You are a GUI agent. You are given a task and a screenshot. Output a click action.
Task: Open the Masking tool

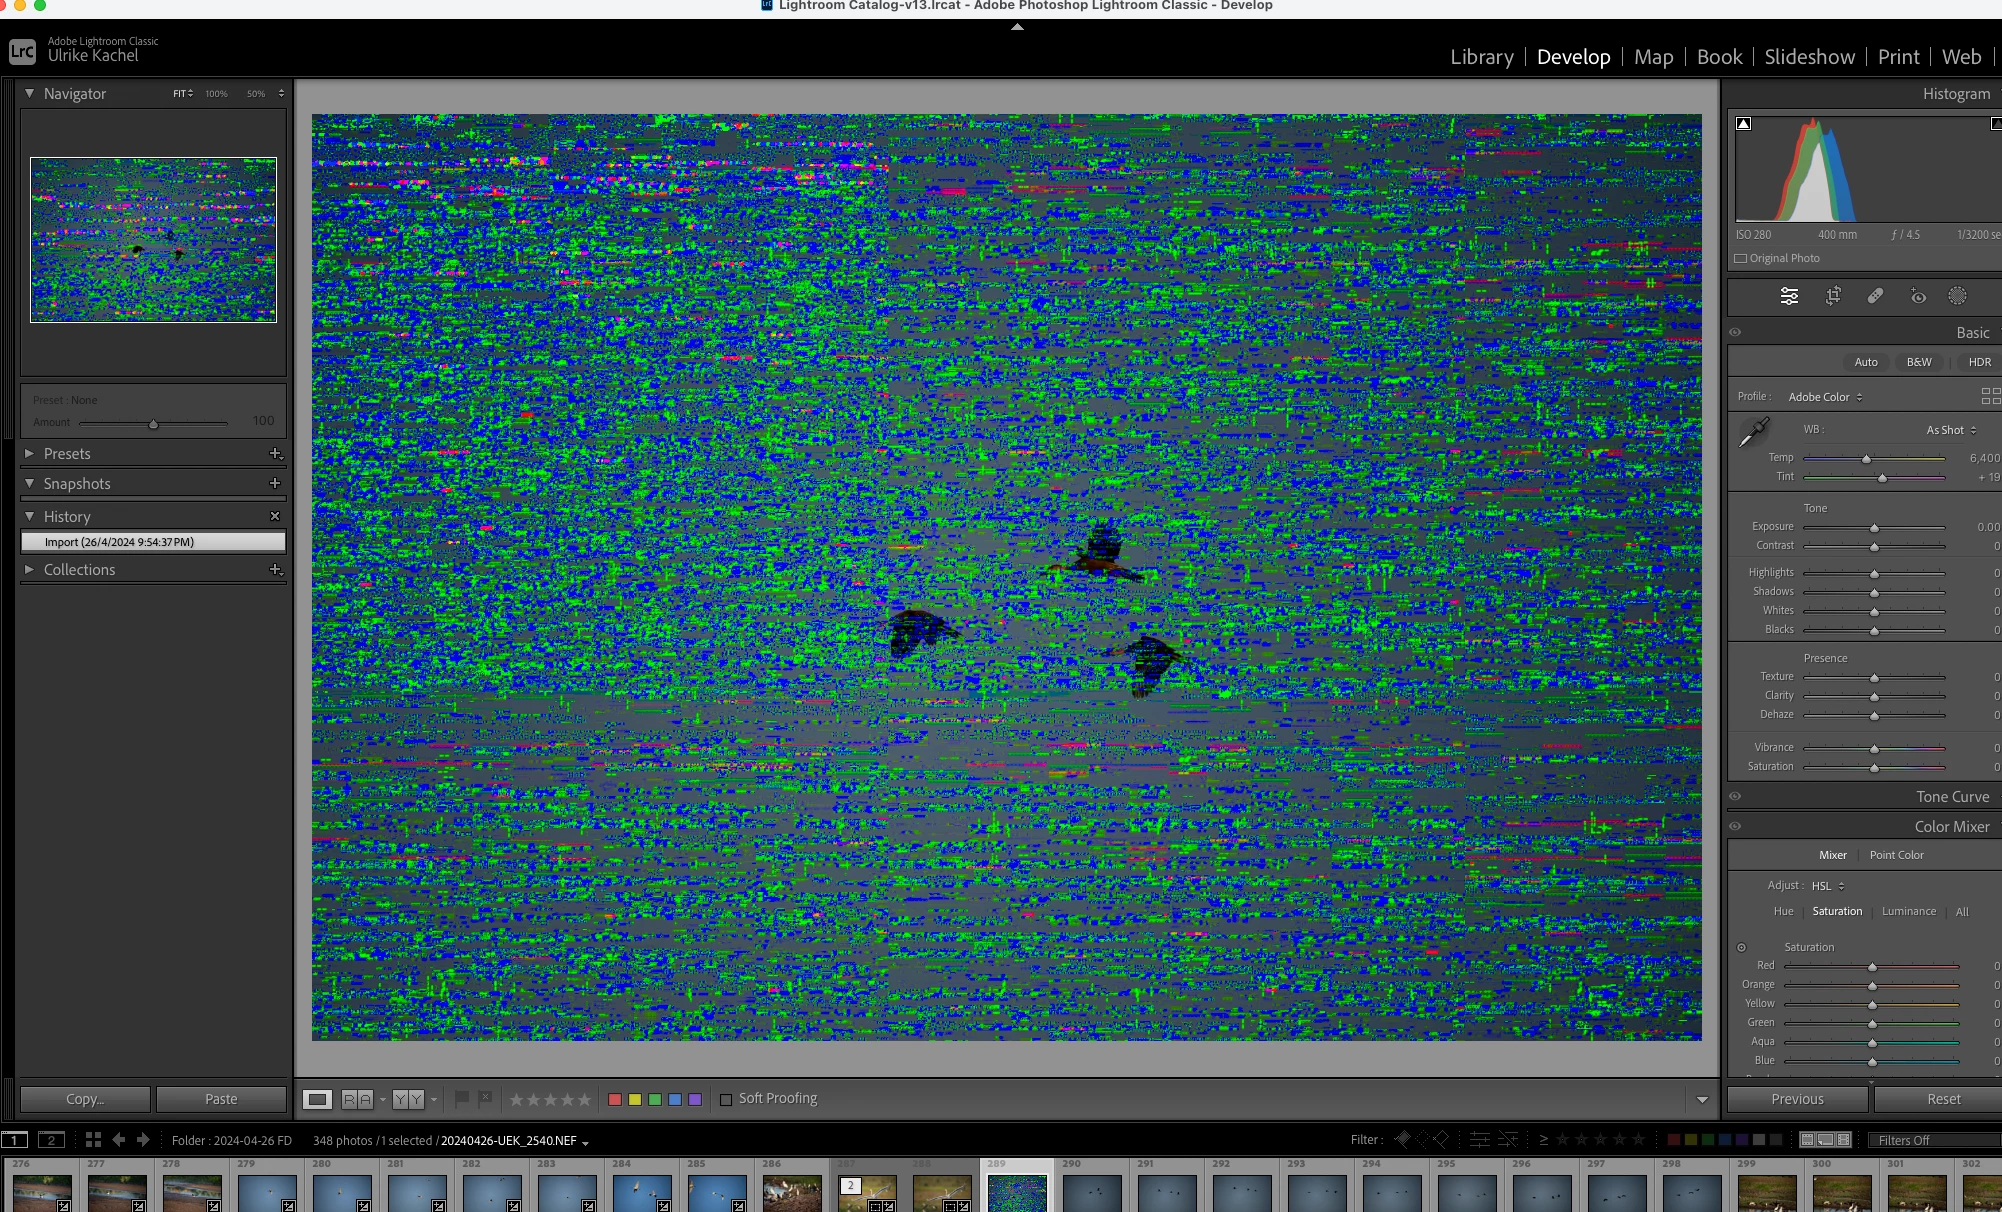1957,296
